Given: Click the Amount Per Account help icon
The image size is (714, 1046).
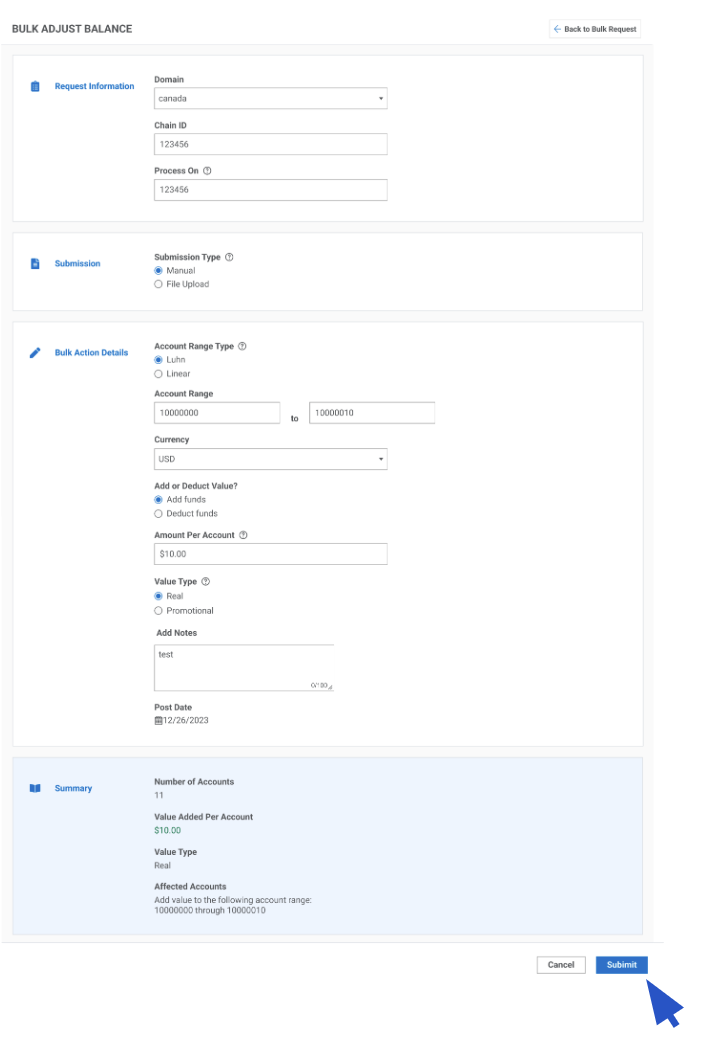Looking at the screenshot, I should point(243,535).
